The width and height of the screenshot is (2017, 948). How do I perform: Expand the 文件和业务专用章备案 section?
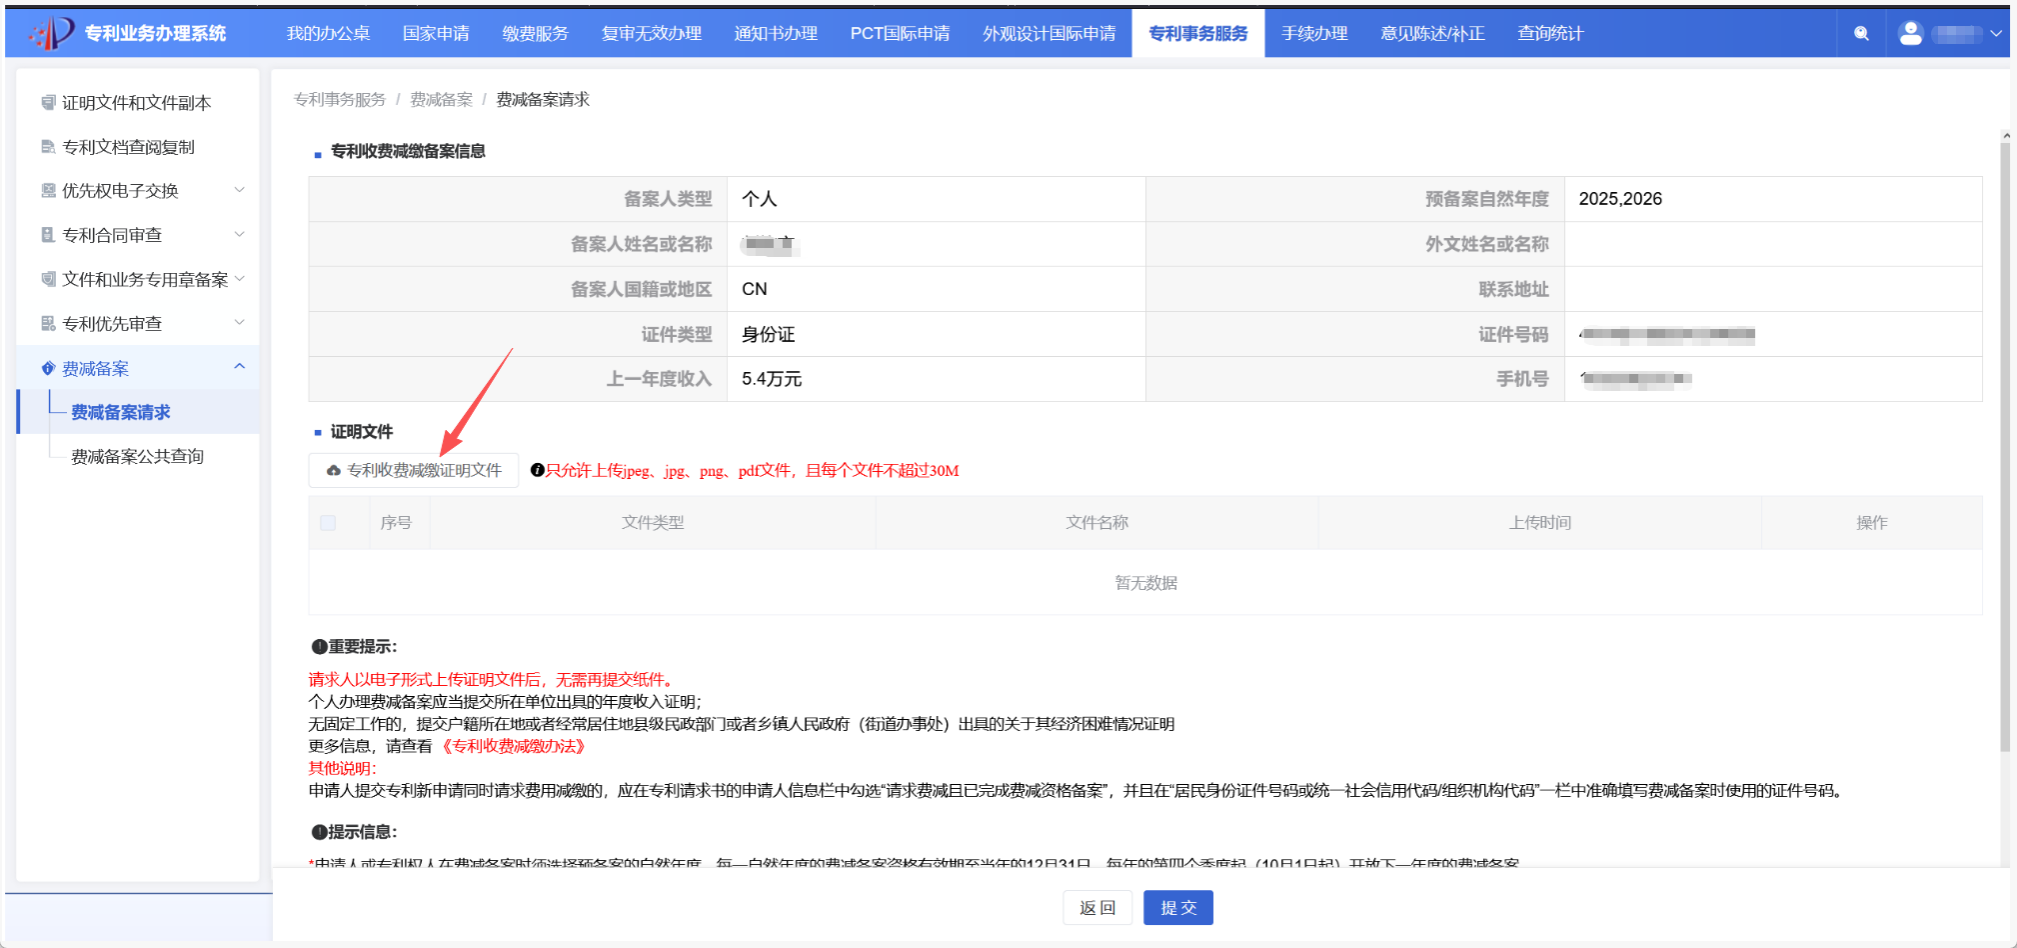tap(239, 278)
